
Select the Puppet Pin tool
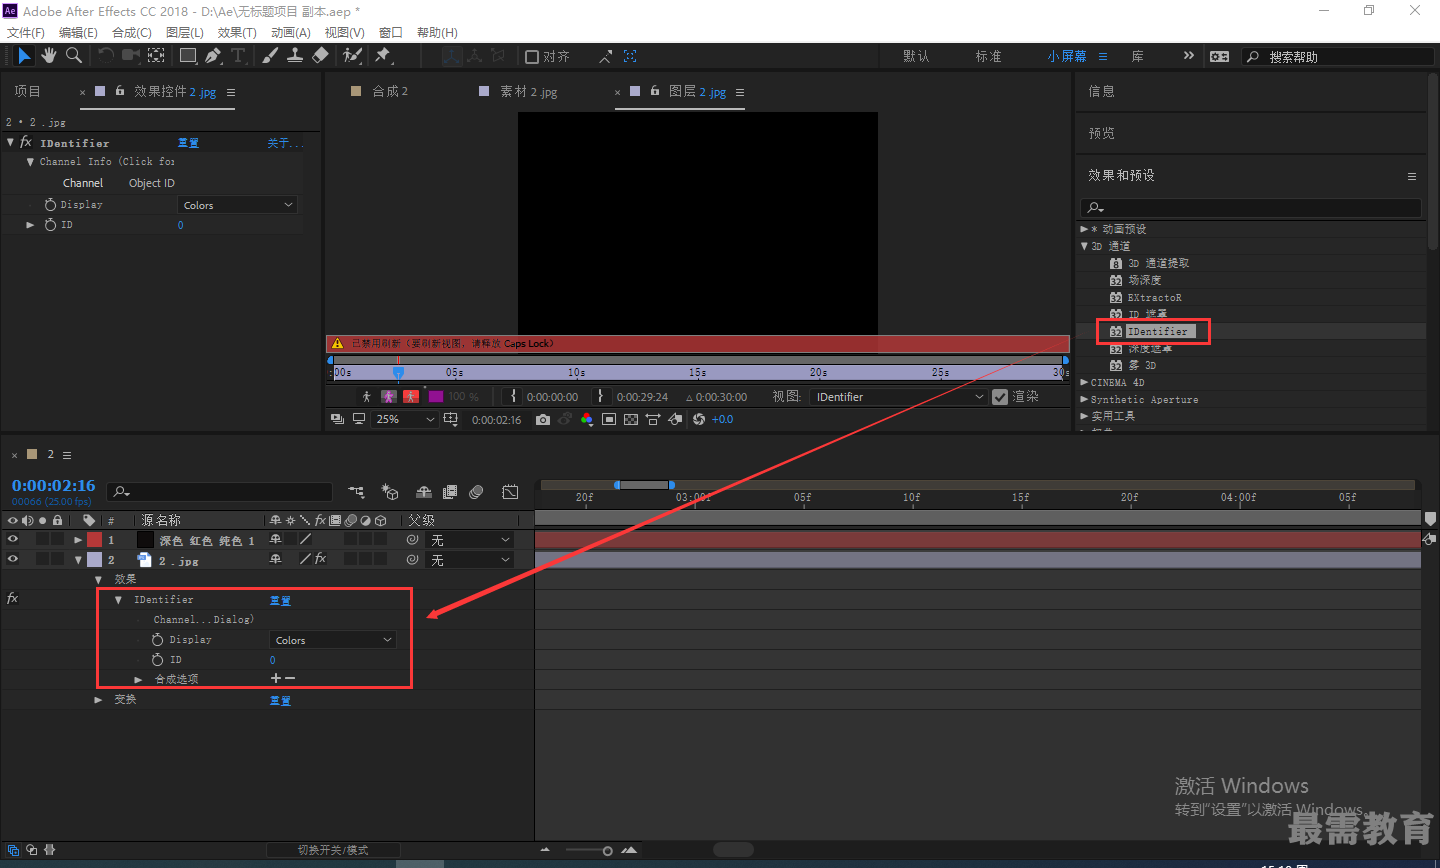383,56
